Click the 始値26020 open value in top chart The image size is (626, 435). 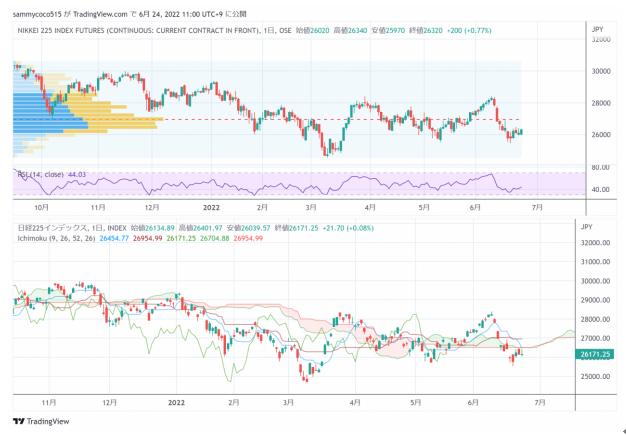point(313,31)
